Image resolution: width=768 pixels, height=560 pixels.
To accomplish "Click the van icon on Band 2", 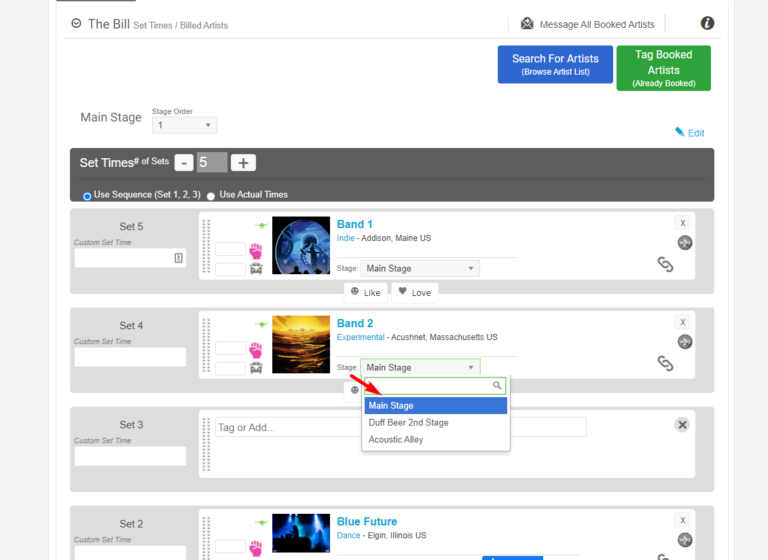I will [x=256, y=368].
